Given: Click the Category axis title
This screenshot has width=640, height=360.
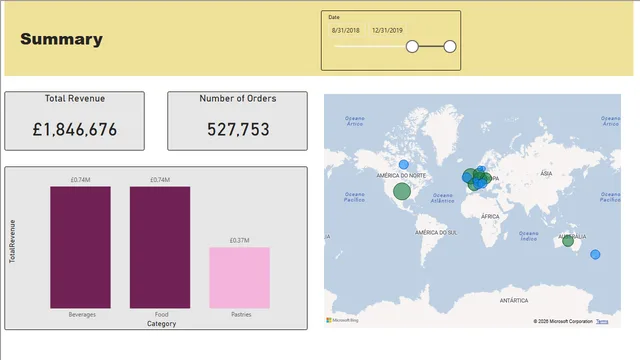Looking at the screenshot, I should pyautogui.click(x=162, y=324).
